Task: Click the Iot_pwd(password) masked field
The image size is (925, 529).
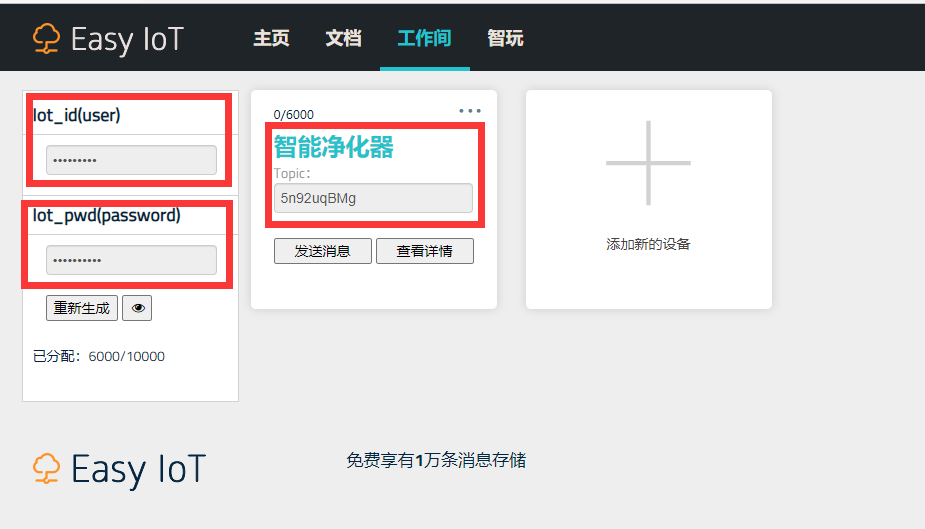Action: (132, 260)
